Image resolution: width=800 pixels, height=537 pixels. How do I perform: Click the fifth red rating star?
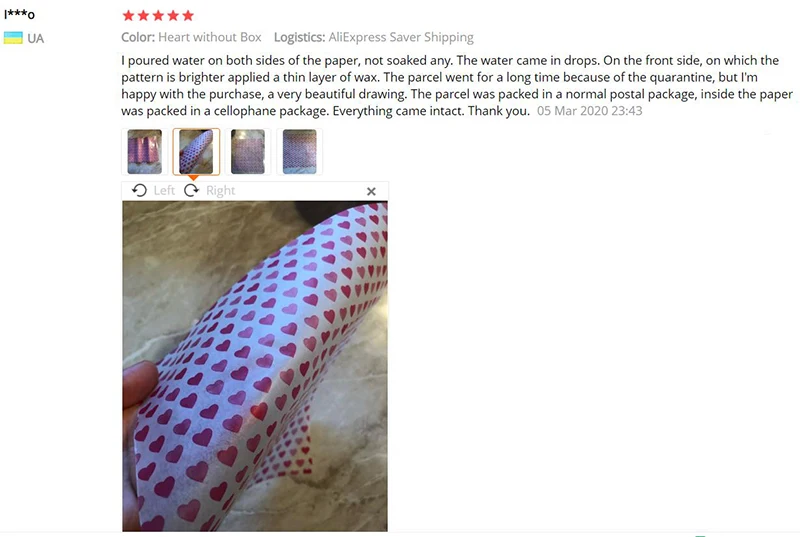click(188, 15)
